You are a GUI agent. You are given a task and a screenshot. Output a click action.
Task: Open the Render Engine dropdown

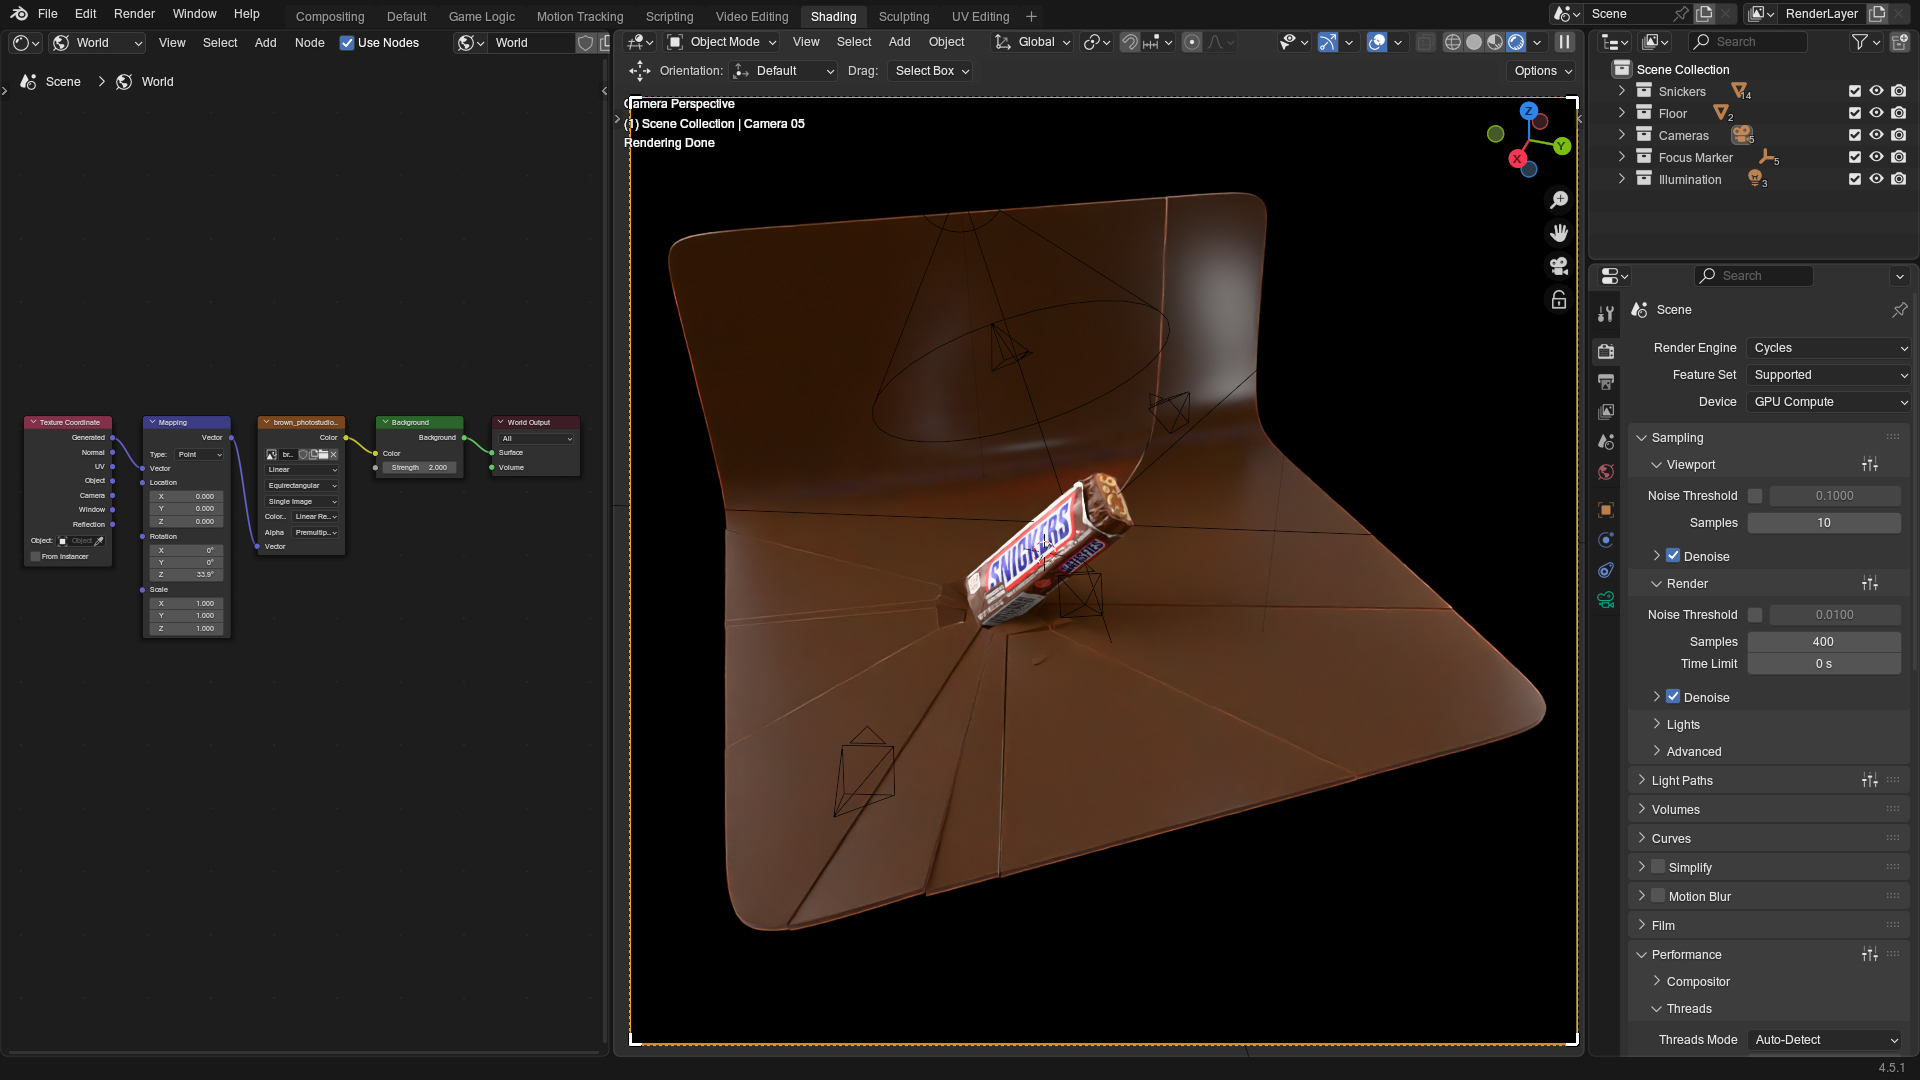click(1830, 348)
